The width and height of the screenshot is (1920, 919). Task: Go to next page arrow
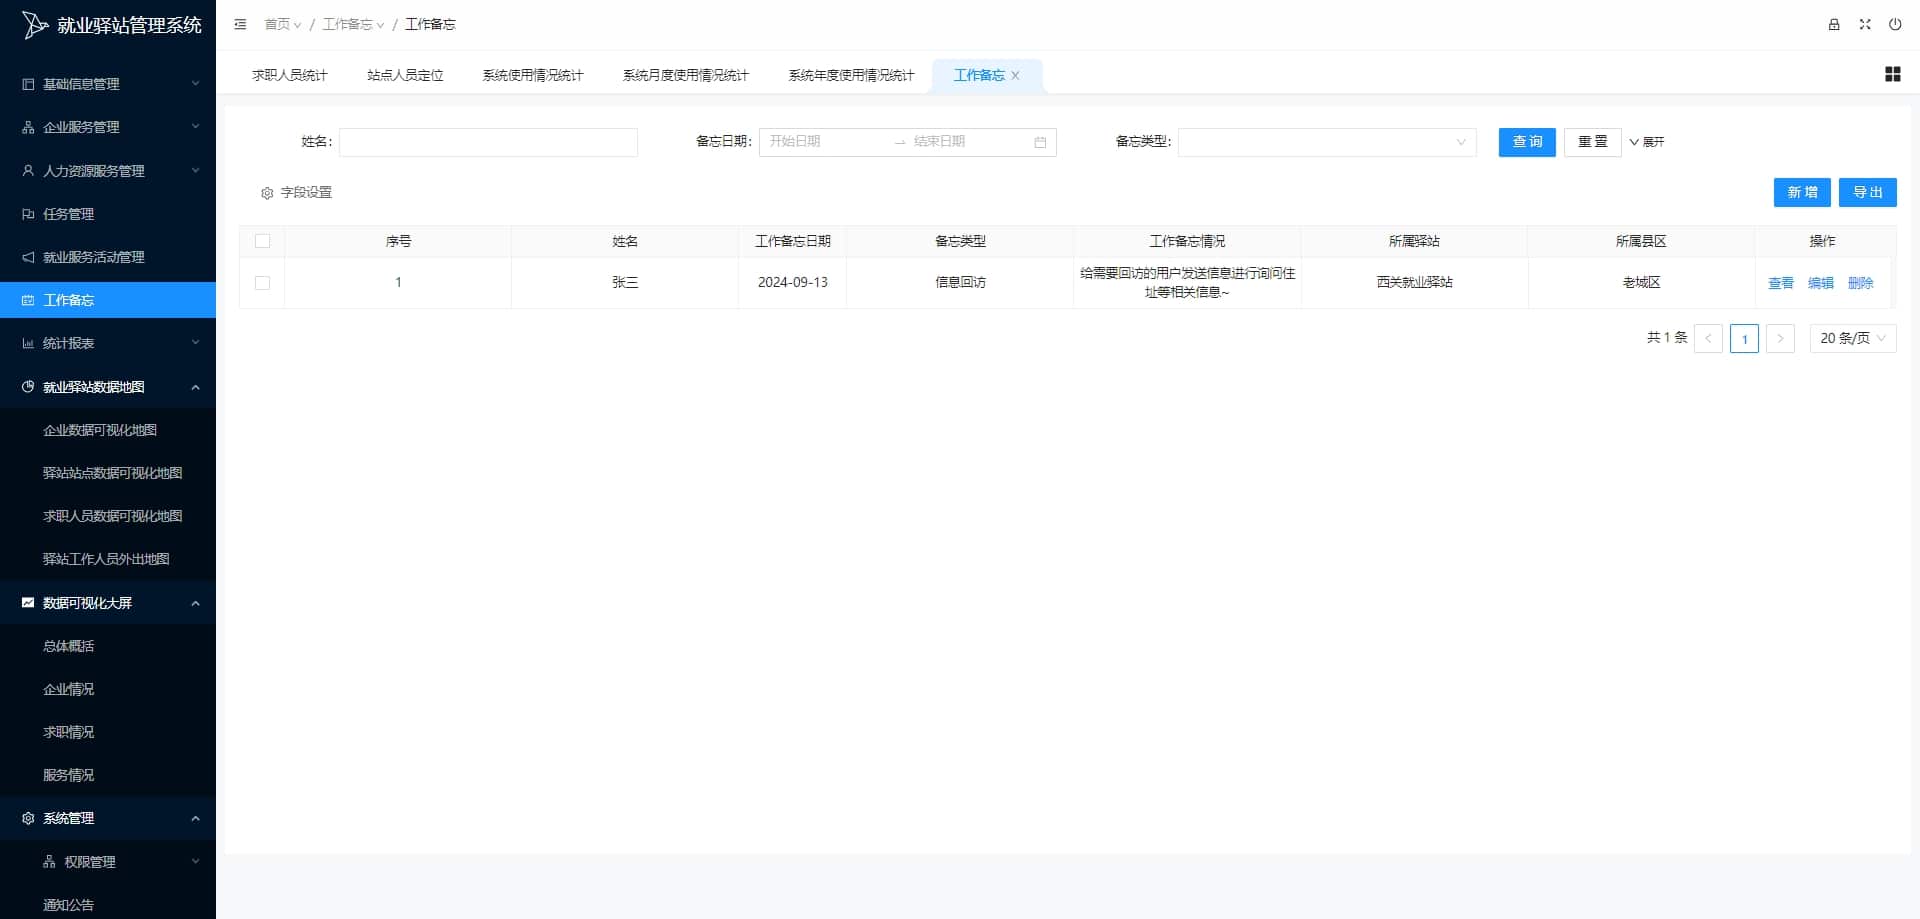(1780, 338)
